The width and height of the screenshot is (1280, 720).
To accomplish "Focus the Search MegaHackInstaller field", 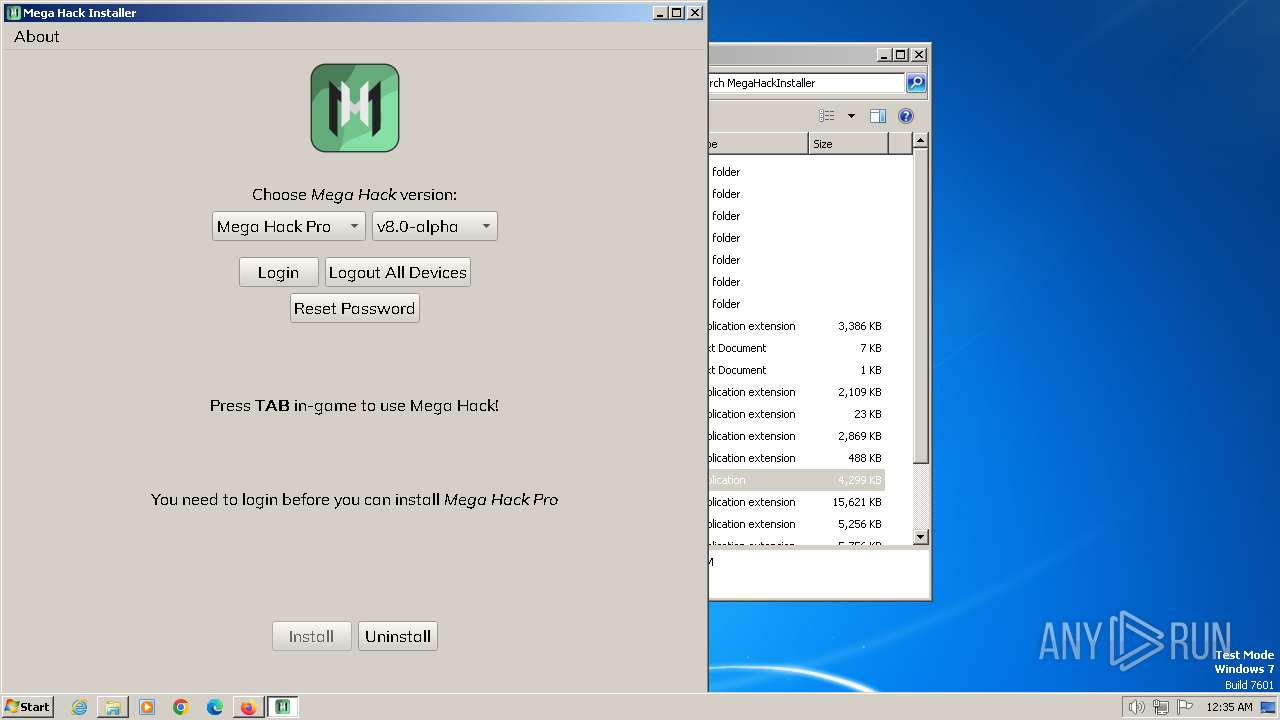I will [x=806, y=83].
